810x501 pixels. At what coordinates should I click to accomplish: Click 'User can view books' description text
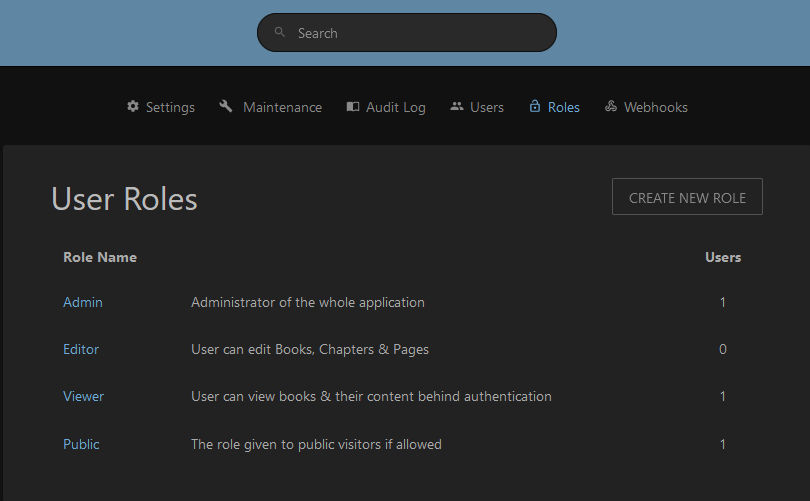tap(371, 396)
